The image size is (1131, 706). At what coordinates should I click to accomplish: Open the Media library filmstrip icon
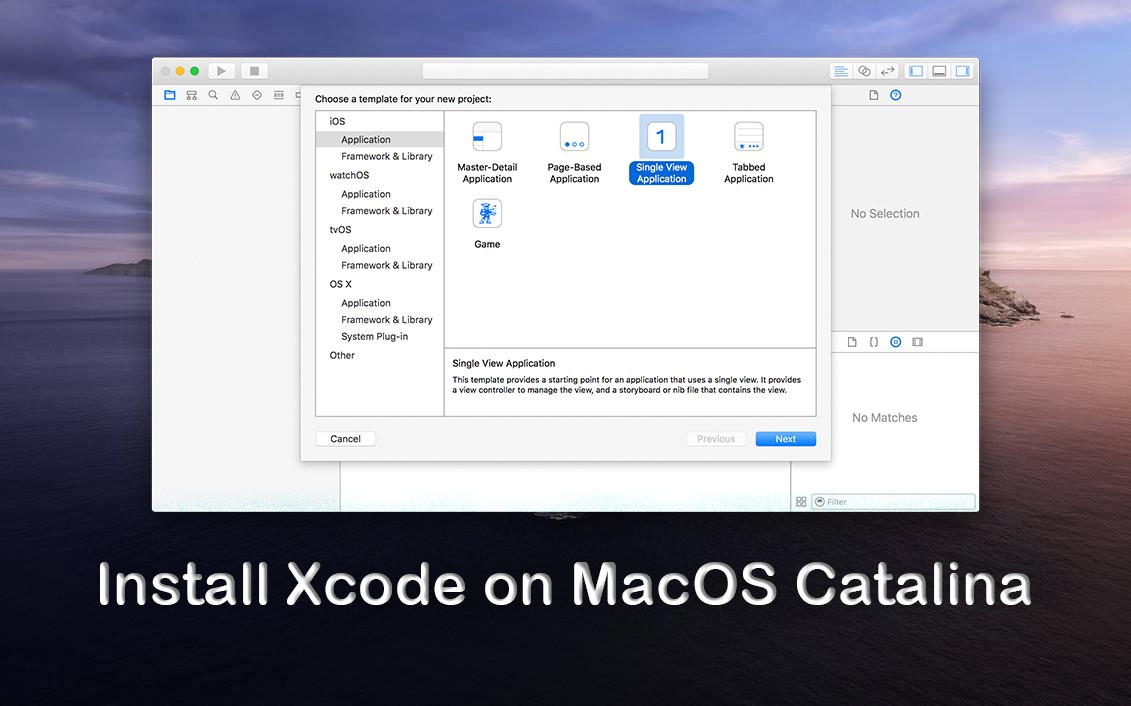(x=917, y=342)
